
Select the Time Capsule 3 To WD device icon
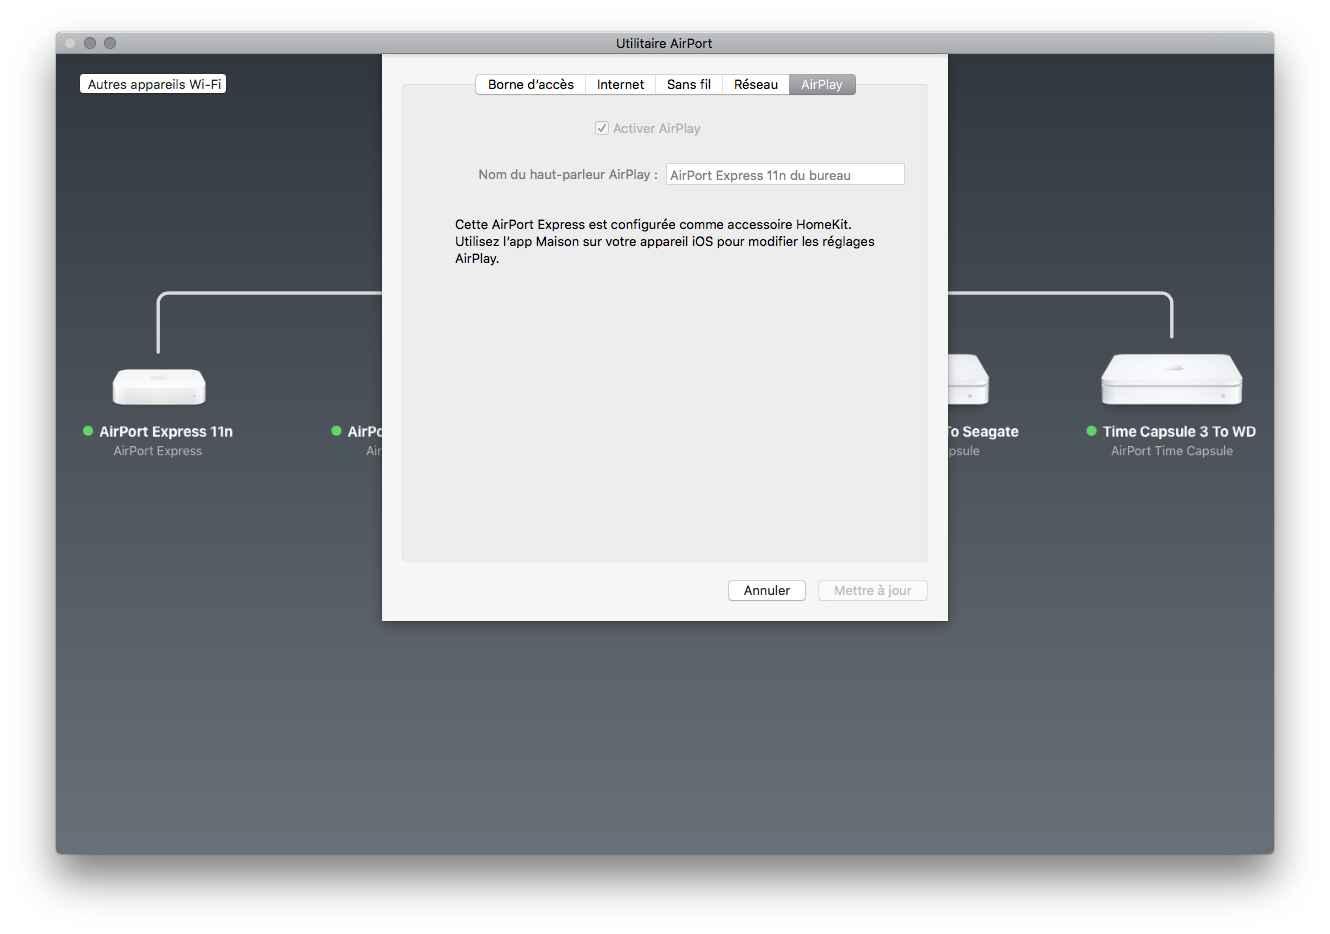(1172, 379)
